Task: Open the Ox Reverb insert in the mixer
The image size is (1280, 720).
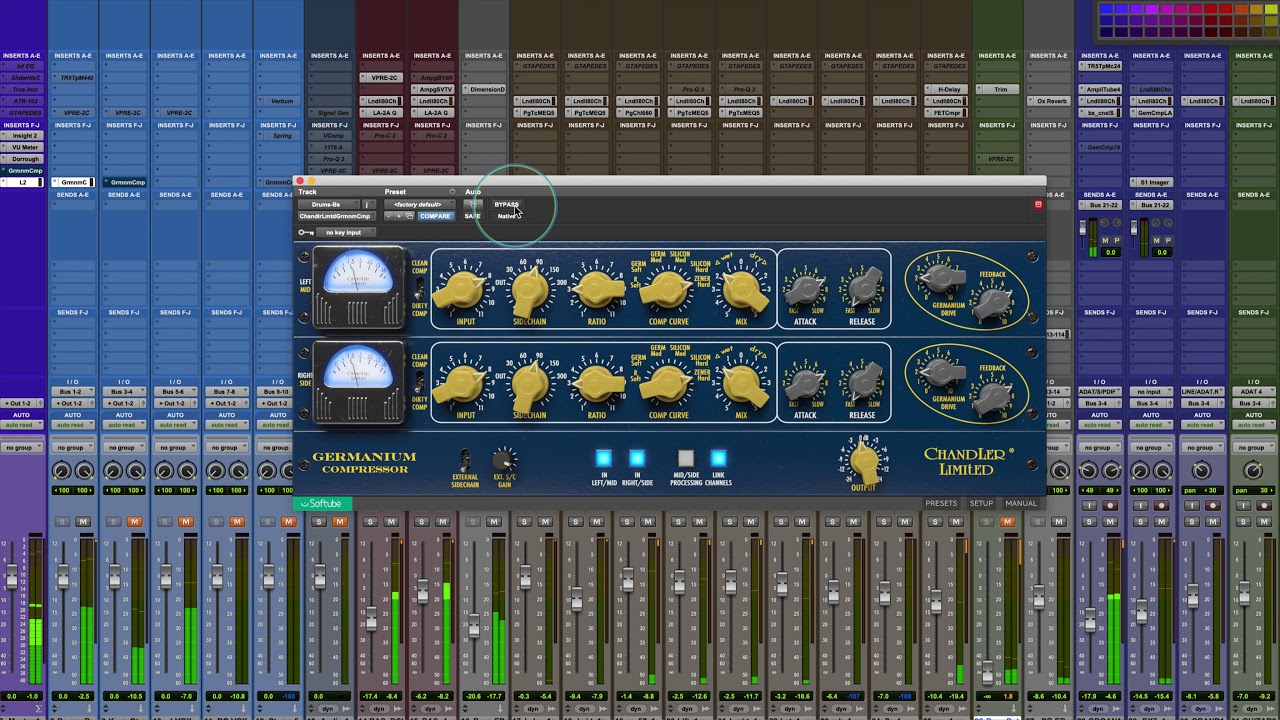Action: point(1048,101)
